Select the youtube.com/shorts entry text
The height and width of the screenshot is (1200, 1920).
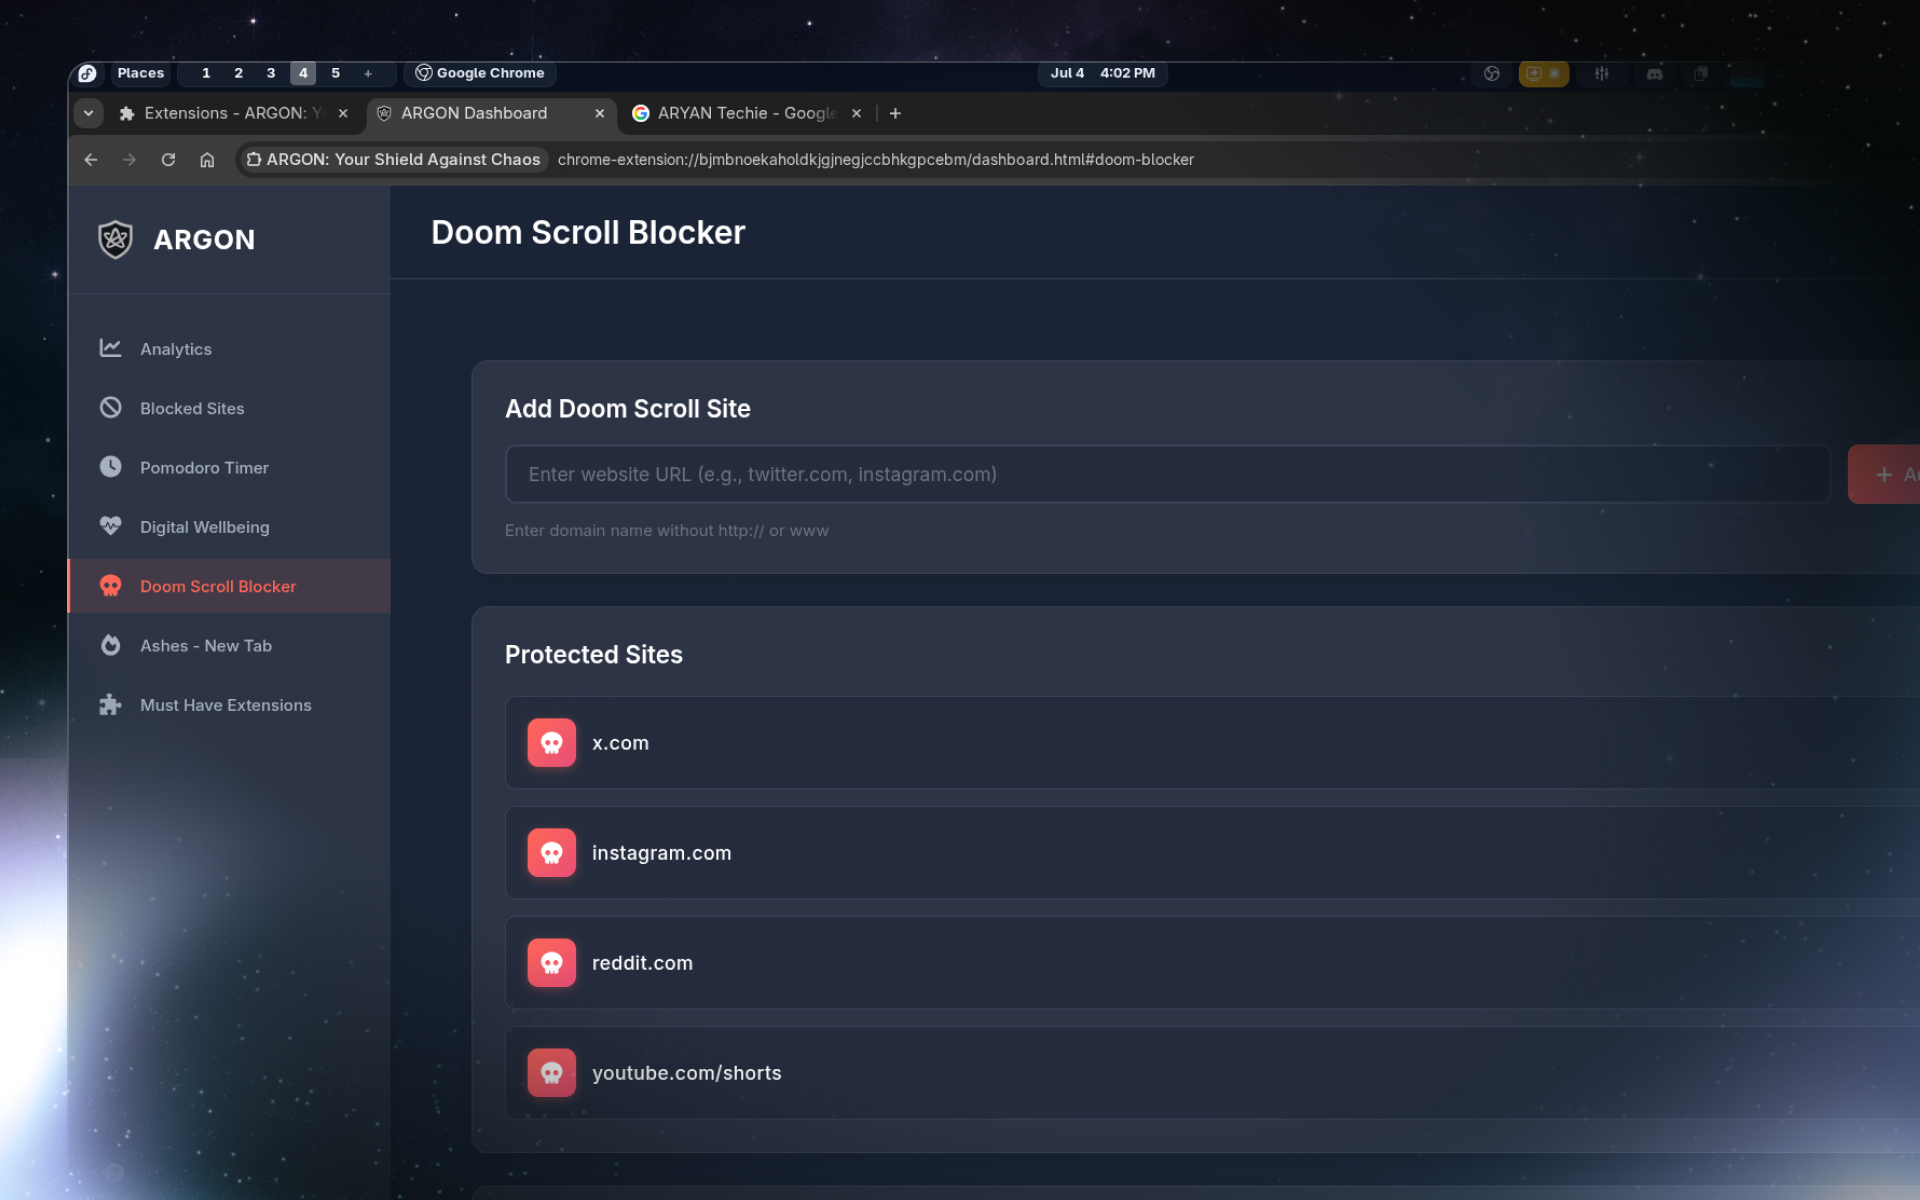[x=686, y=1073]
